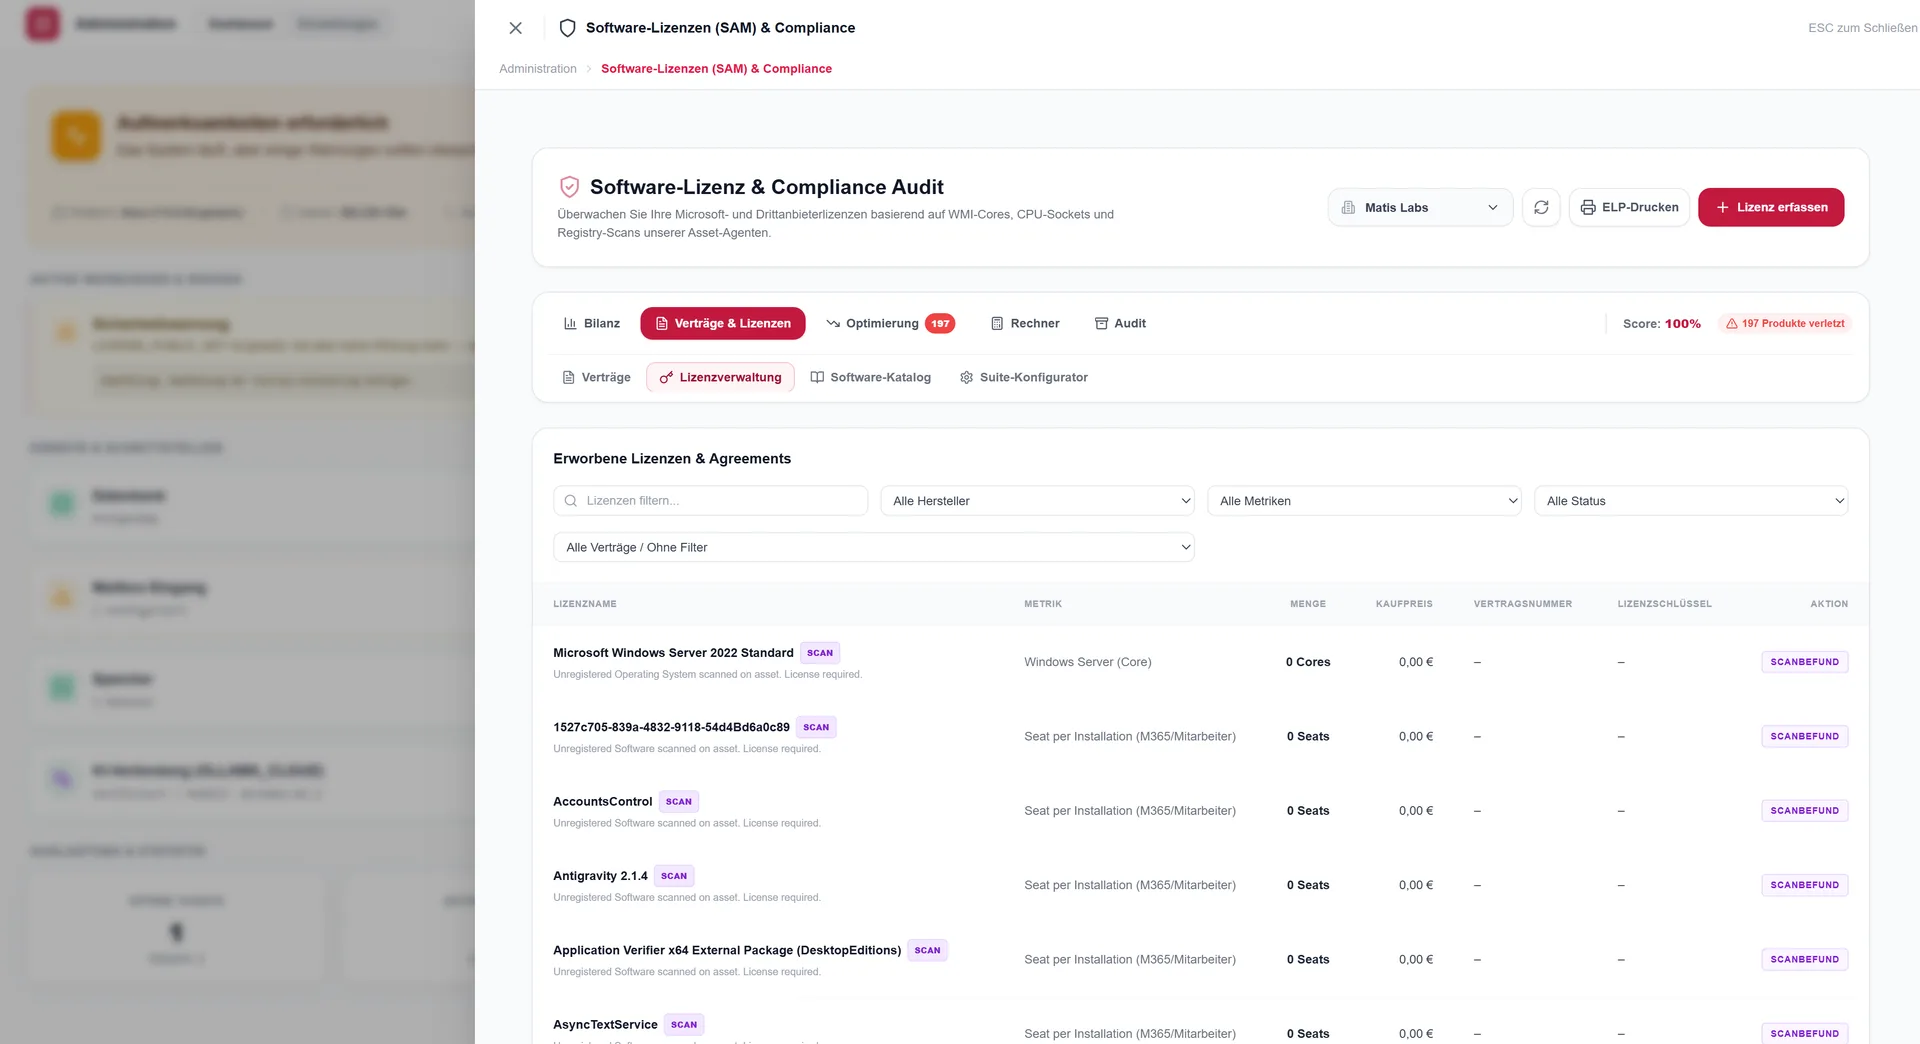Viewport: 1920px width, 1044px height.
Task: Click Scanbefund for AccountsControl row
Action: point(1804,811)
